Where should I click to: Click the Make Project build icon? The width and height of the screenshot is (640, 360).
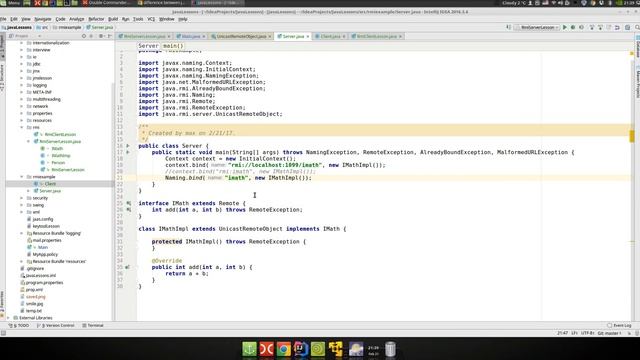click(509, 27)
